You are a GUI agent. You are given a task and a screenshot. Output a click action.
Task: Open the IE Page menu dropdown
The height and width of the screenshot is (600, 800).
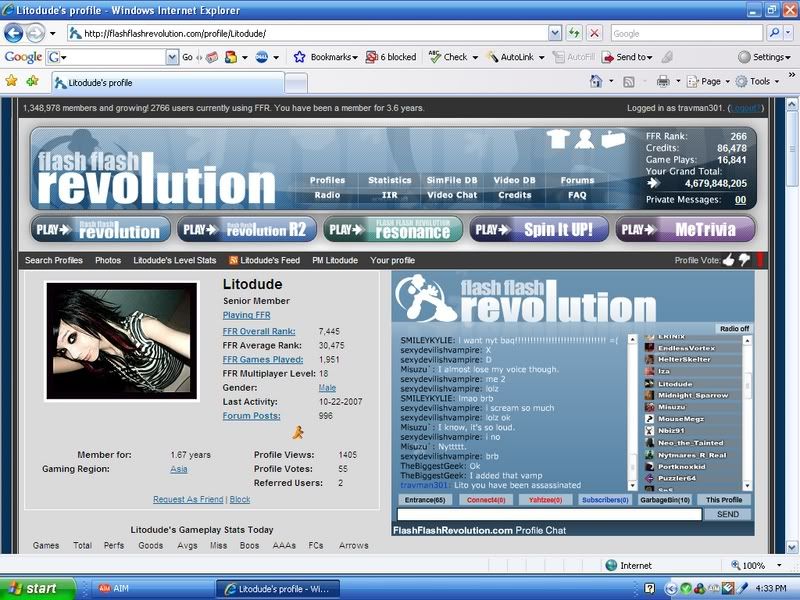coord(710,81)
